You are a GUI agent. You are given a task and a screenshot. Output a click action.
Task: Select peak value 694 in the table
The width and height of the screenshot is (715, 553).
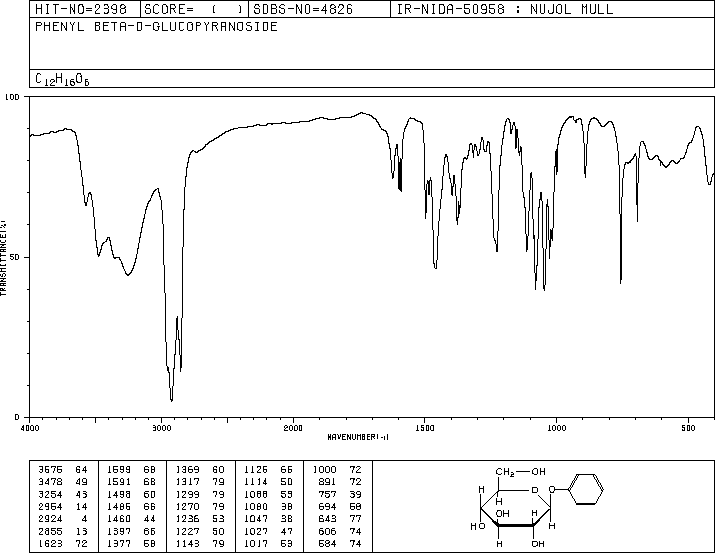327,506
